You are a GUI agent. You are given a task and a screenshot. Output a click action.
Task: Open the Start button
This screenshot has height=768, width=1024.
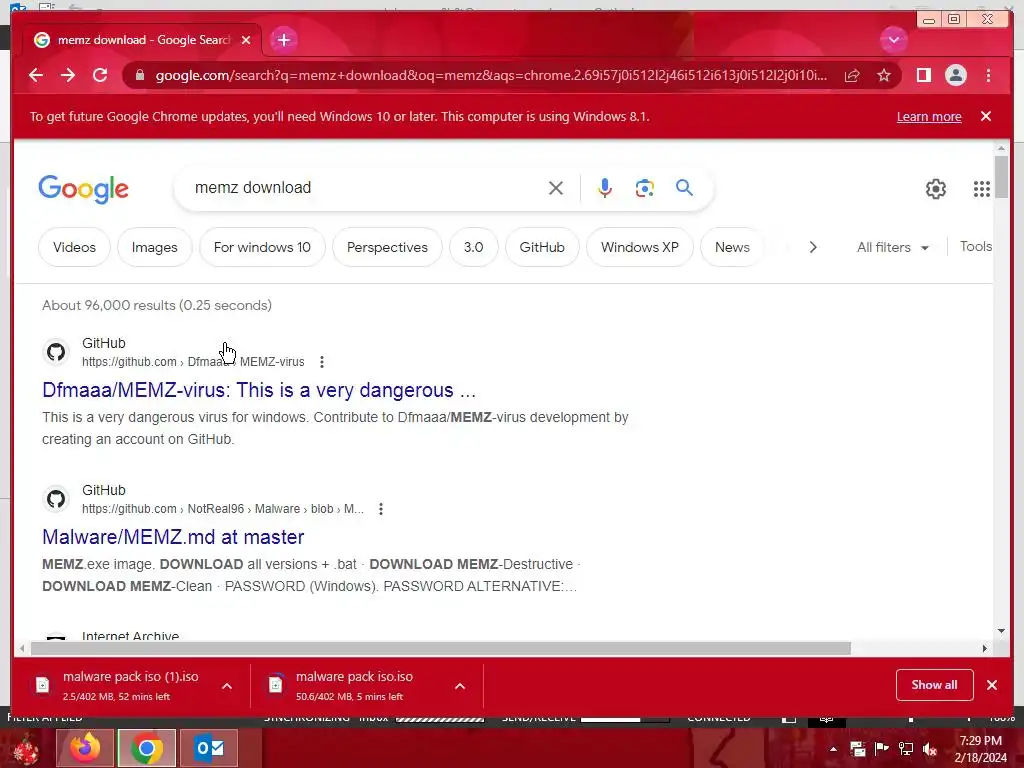point(26,749)
